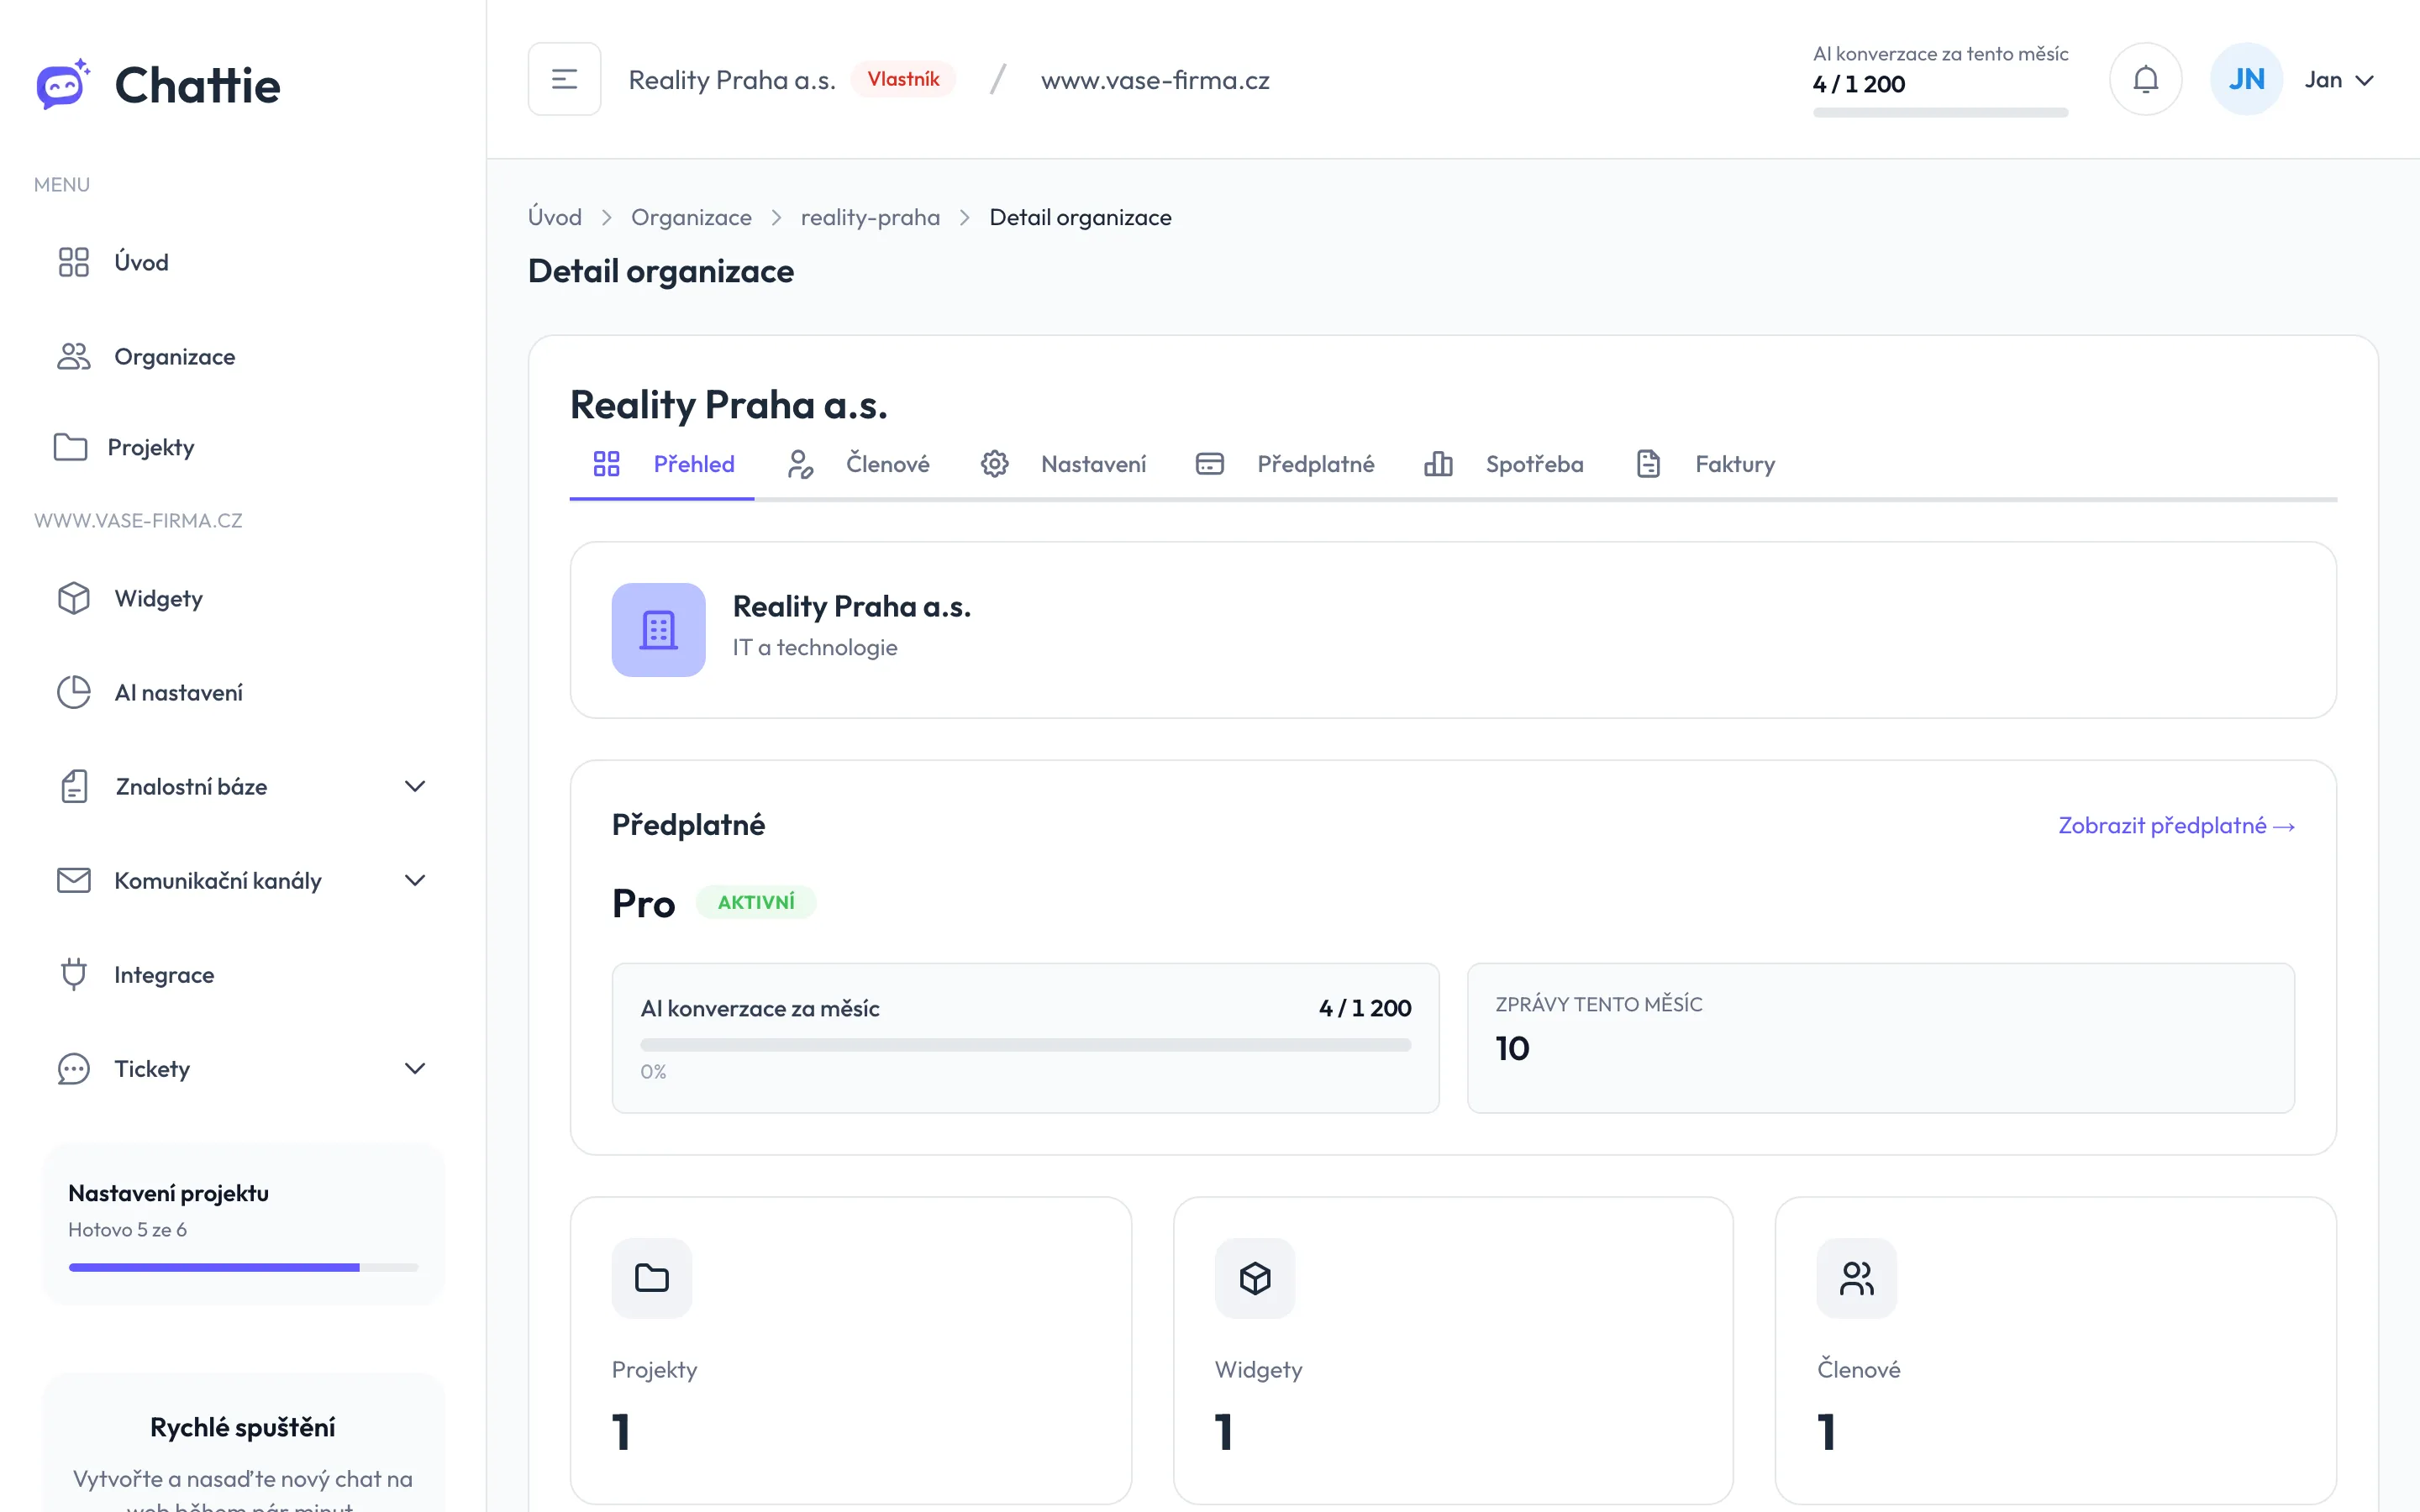Click the AKTIVNÍ status badge
Screen dimensions: 2420x1512
[756, 902]
